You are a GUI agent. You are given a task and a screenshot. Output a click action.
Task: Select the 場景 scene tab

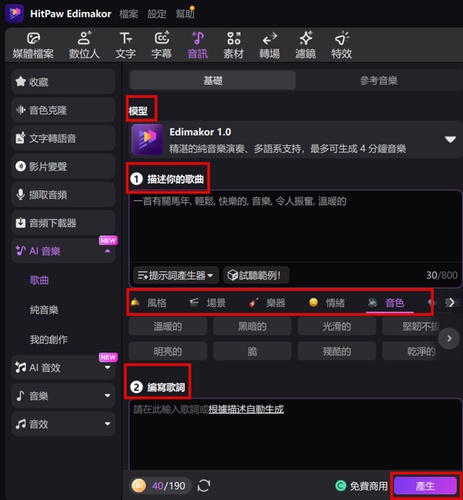tap(208, 303)
